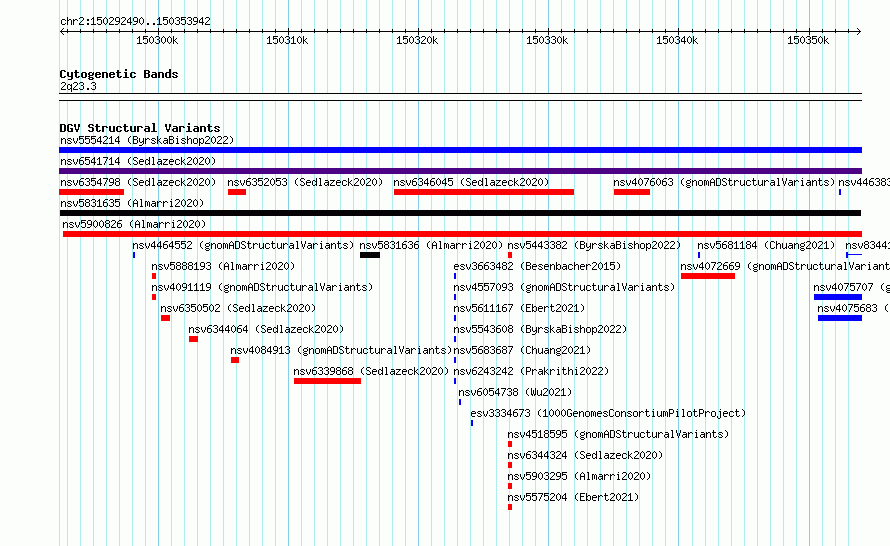
Task: Open nsv6243242 (Prakrithi2022) label
Action: (x=531, y=371)
